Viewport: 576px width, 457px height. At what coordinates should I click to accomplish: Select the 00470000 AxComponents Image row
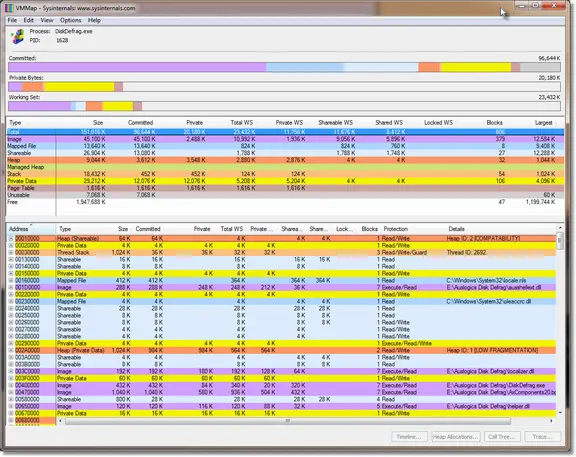(281, 392)
